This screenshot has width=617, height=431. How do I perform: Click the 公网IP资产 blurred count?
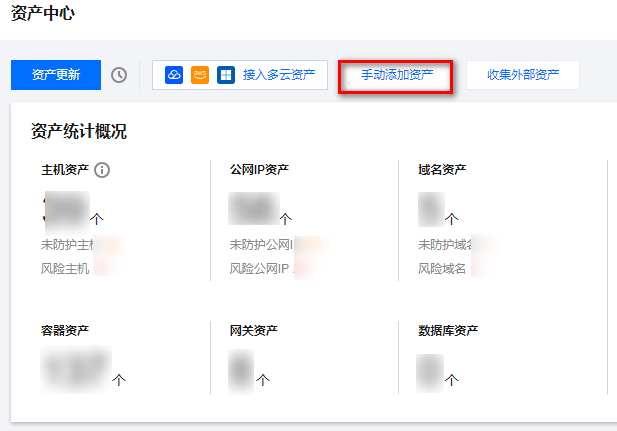(x=254, y=209)
